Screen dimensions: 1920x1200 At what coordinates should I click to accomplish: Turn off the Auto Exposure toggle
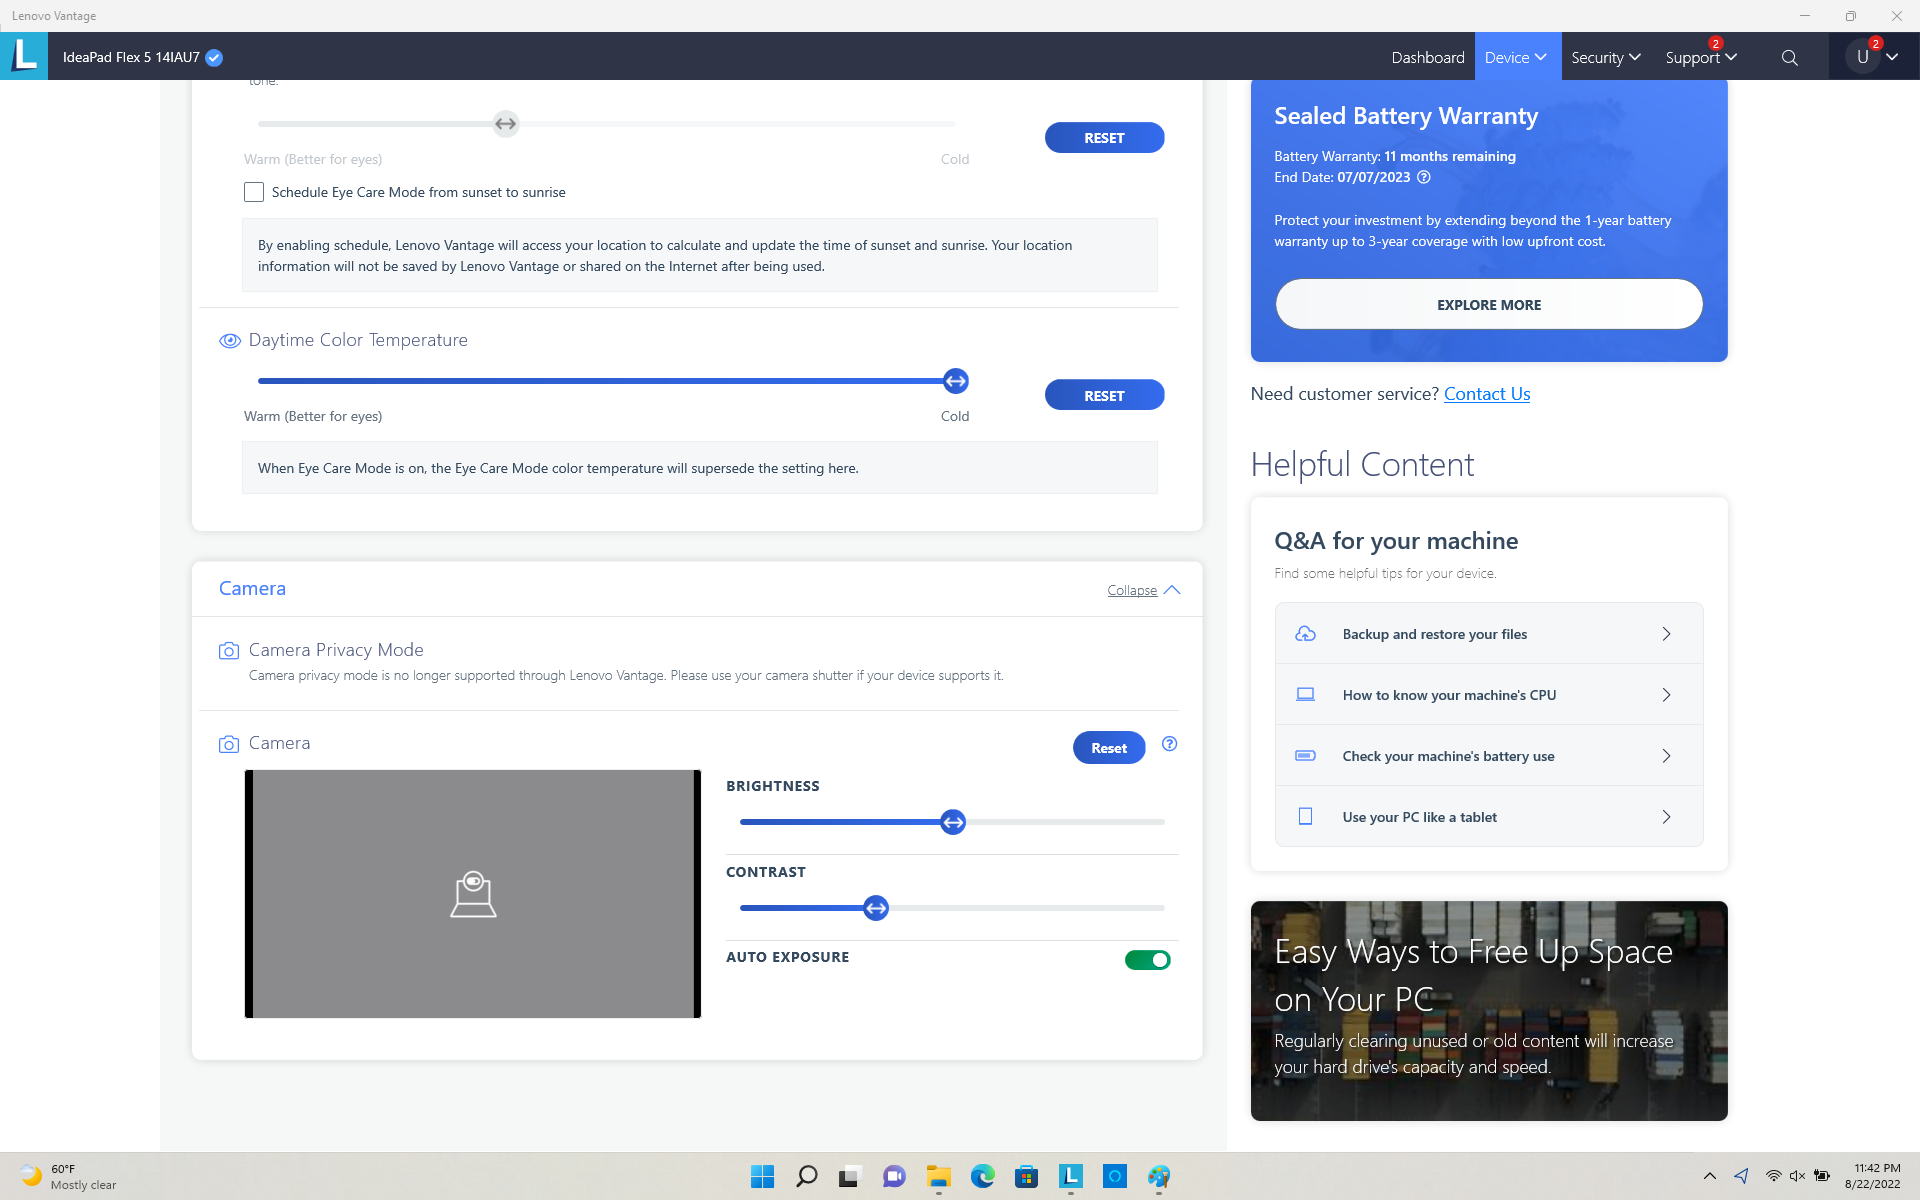click(1147, 960)
